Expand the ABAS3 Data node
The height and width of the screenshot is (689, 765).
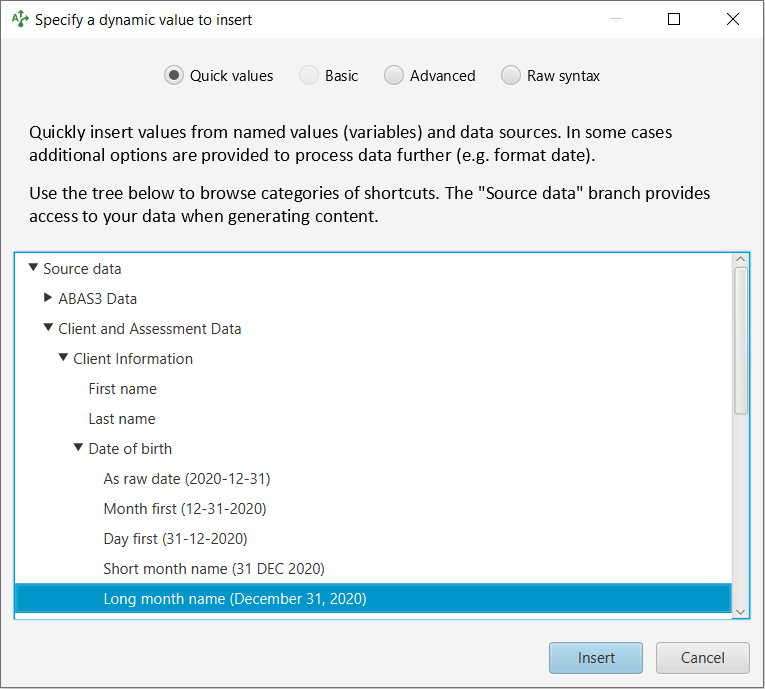pos(48,298)
